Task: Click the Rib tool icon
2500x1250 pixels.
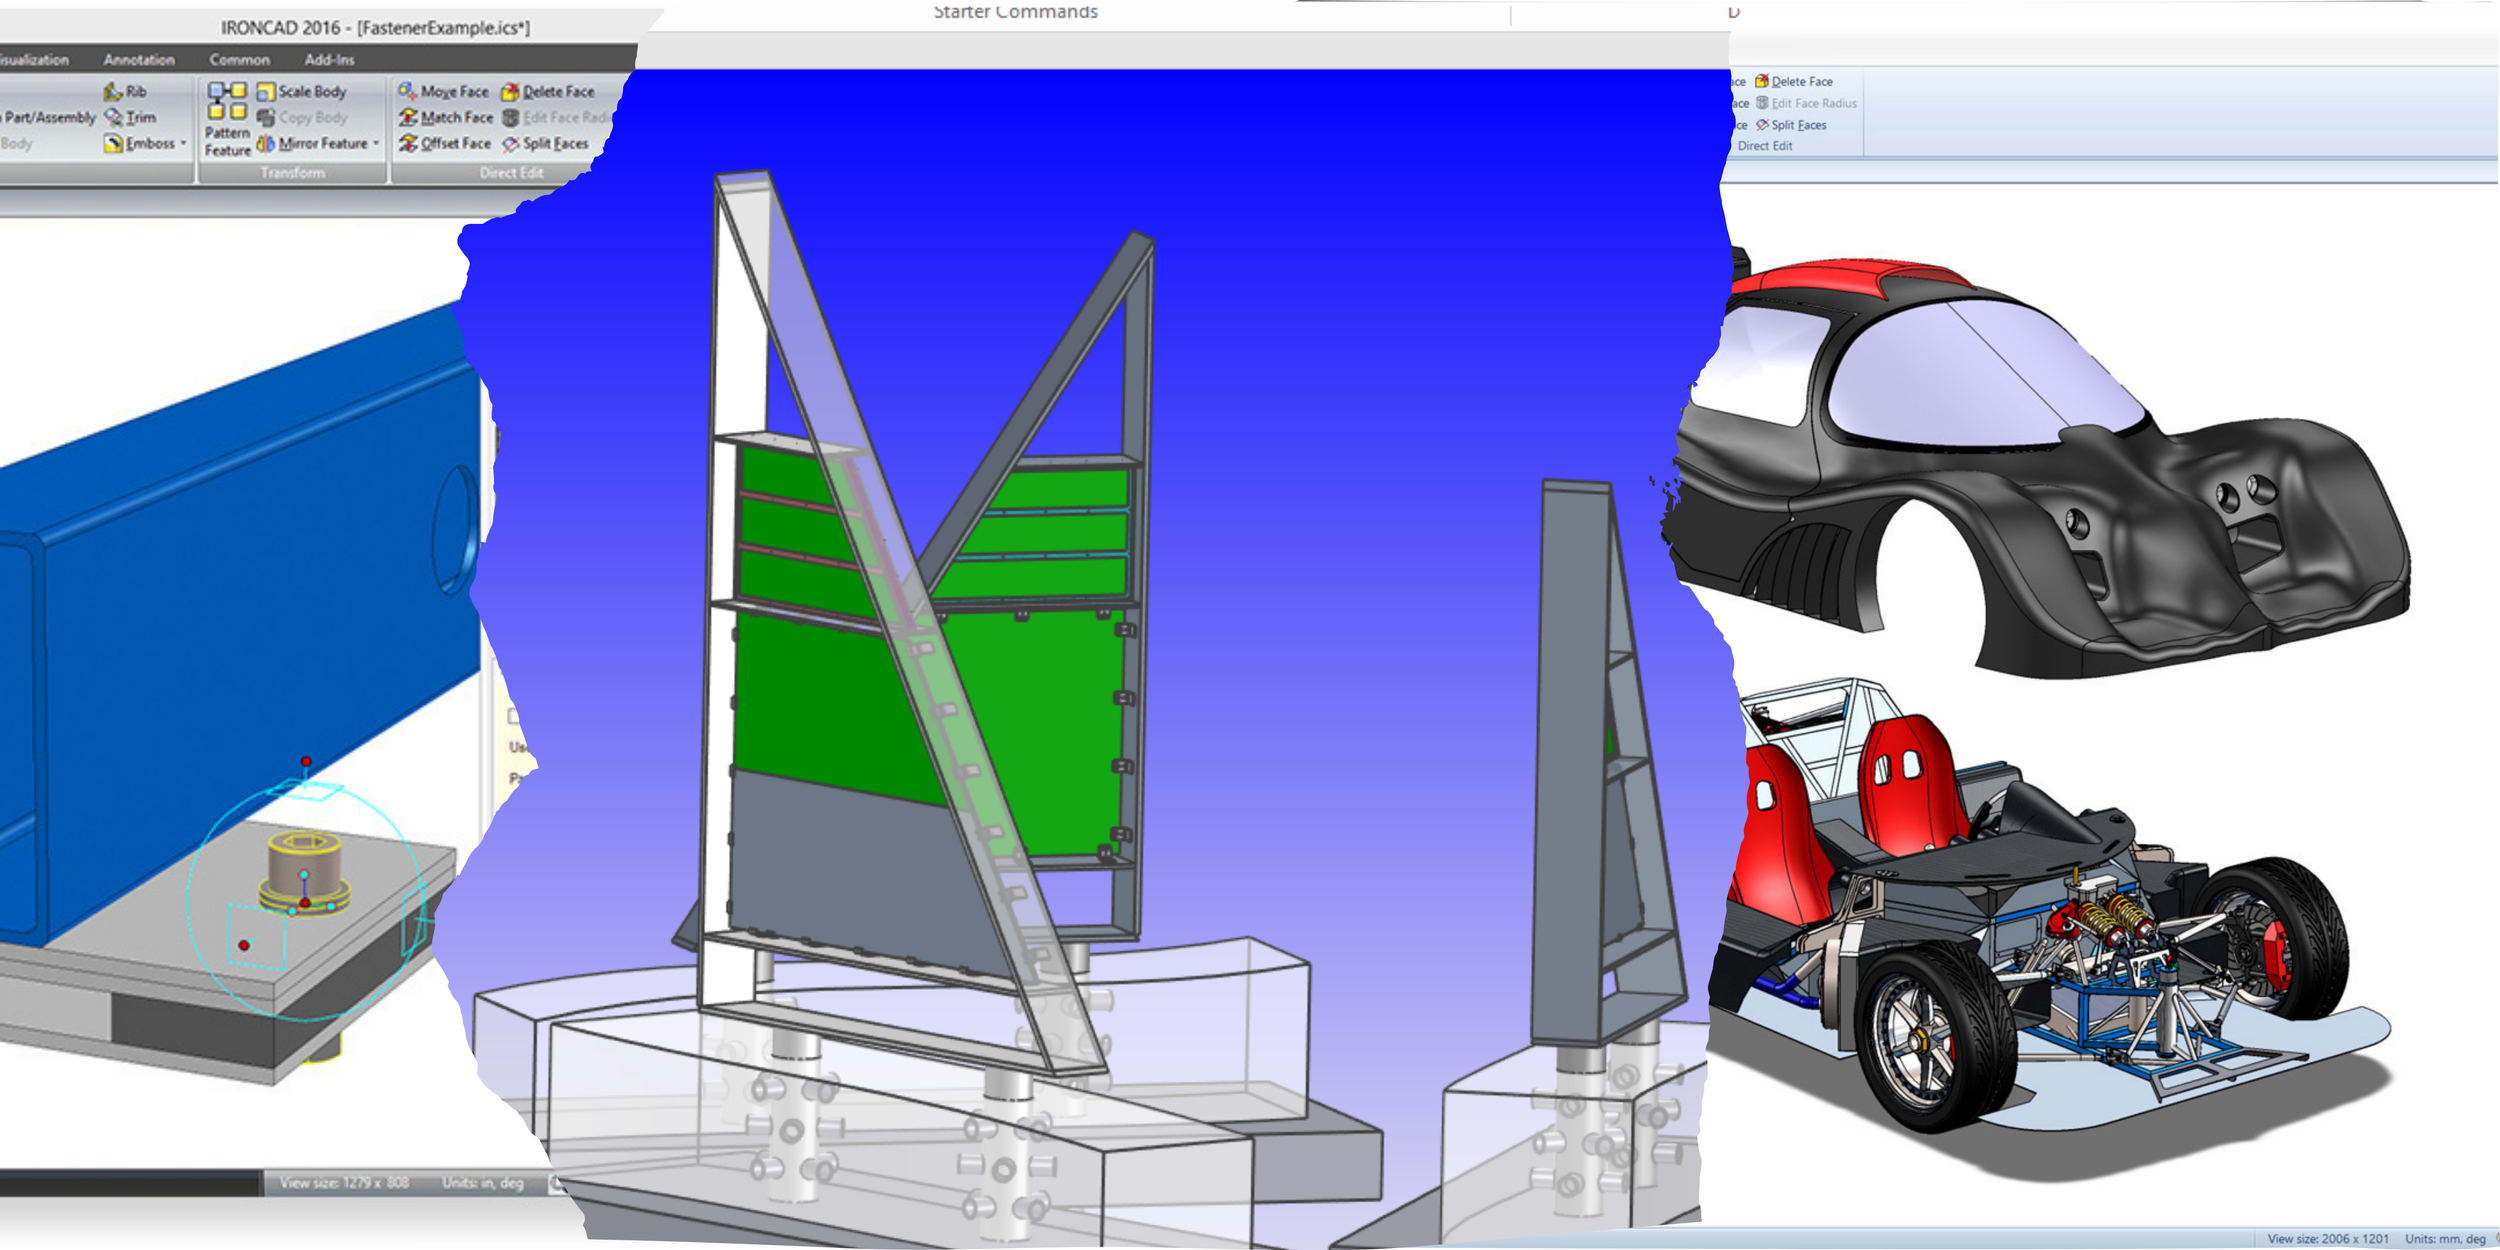Action: [x=114, y=92]
